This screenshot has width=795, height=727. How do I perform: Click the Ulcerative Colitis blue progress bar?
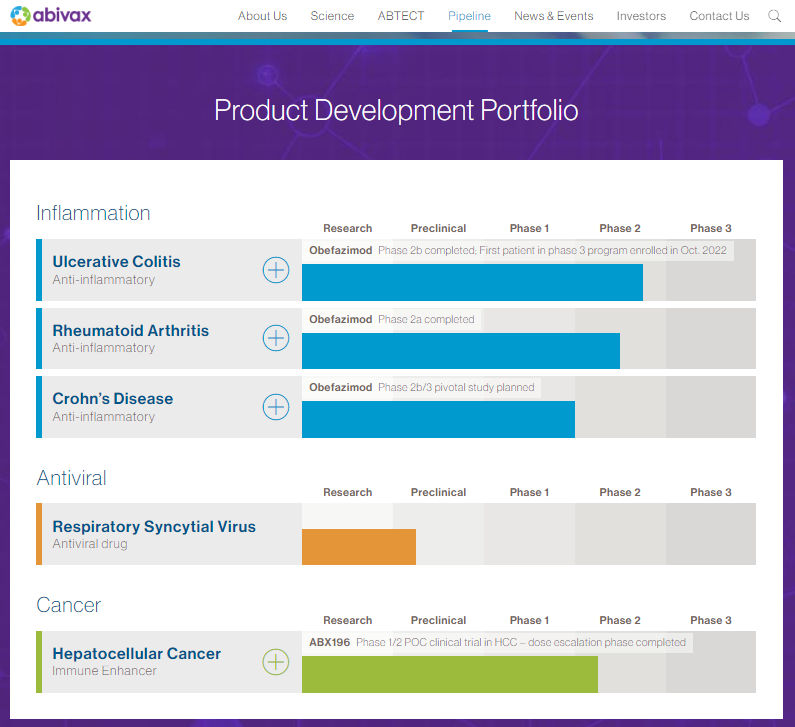(472, 282)
